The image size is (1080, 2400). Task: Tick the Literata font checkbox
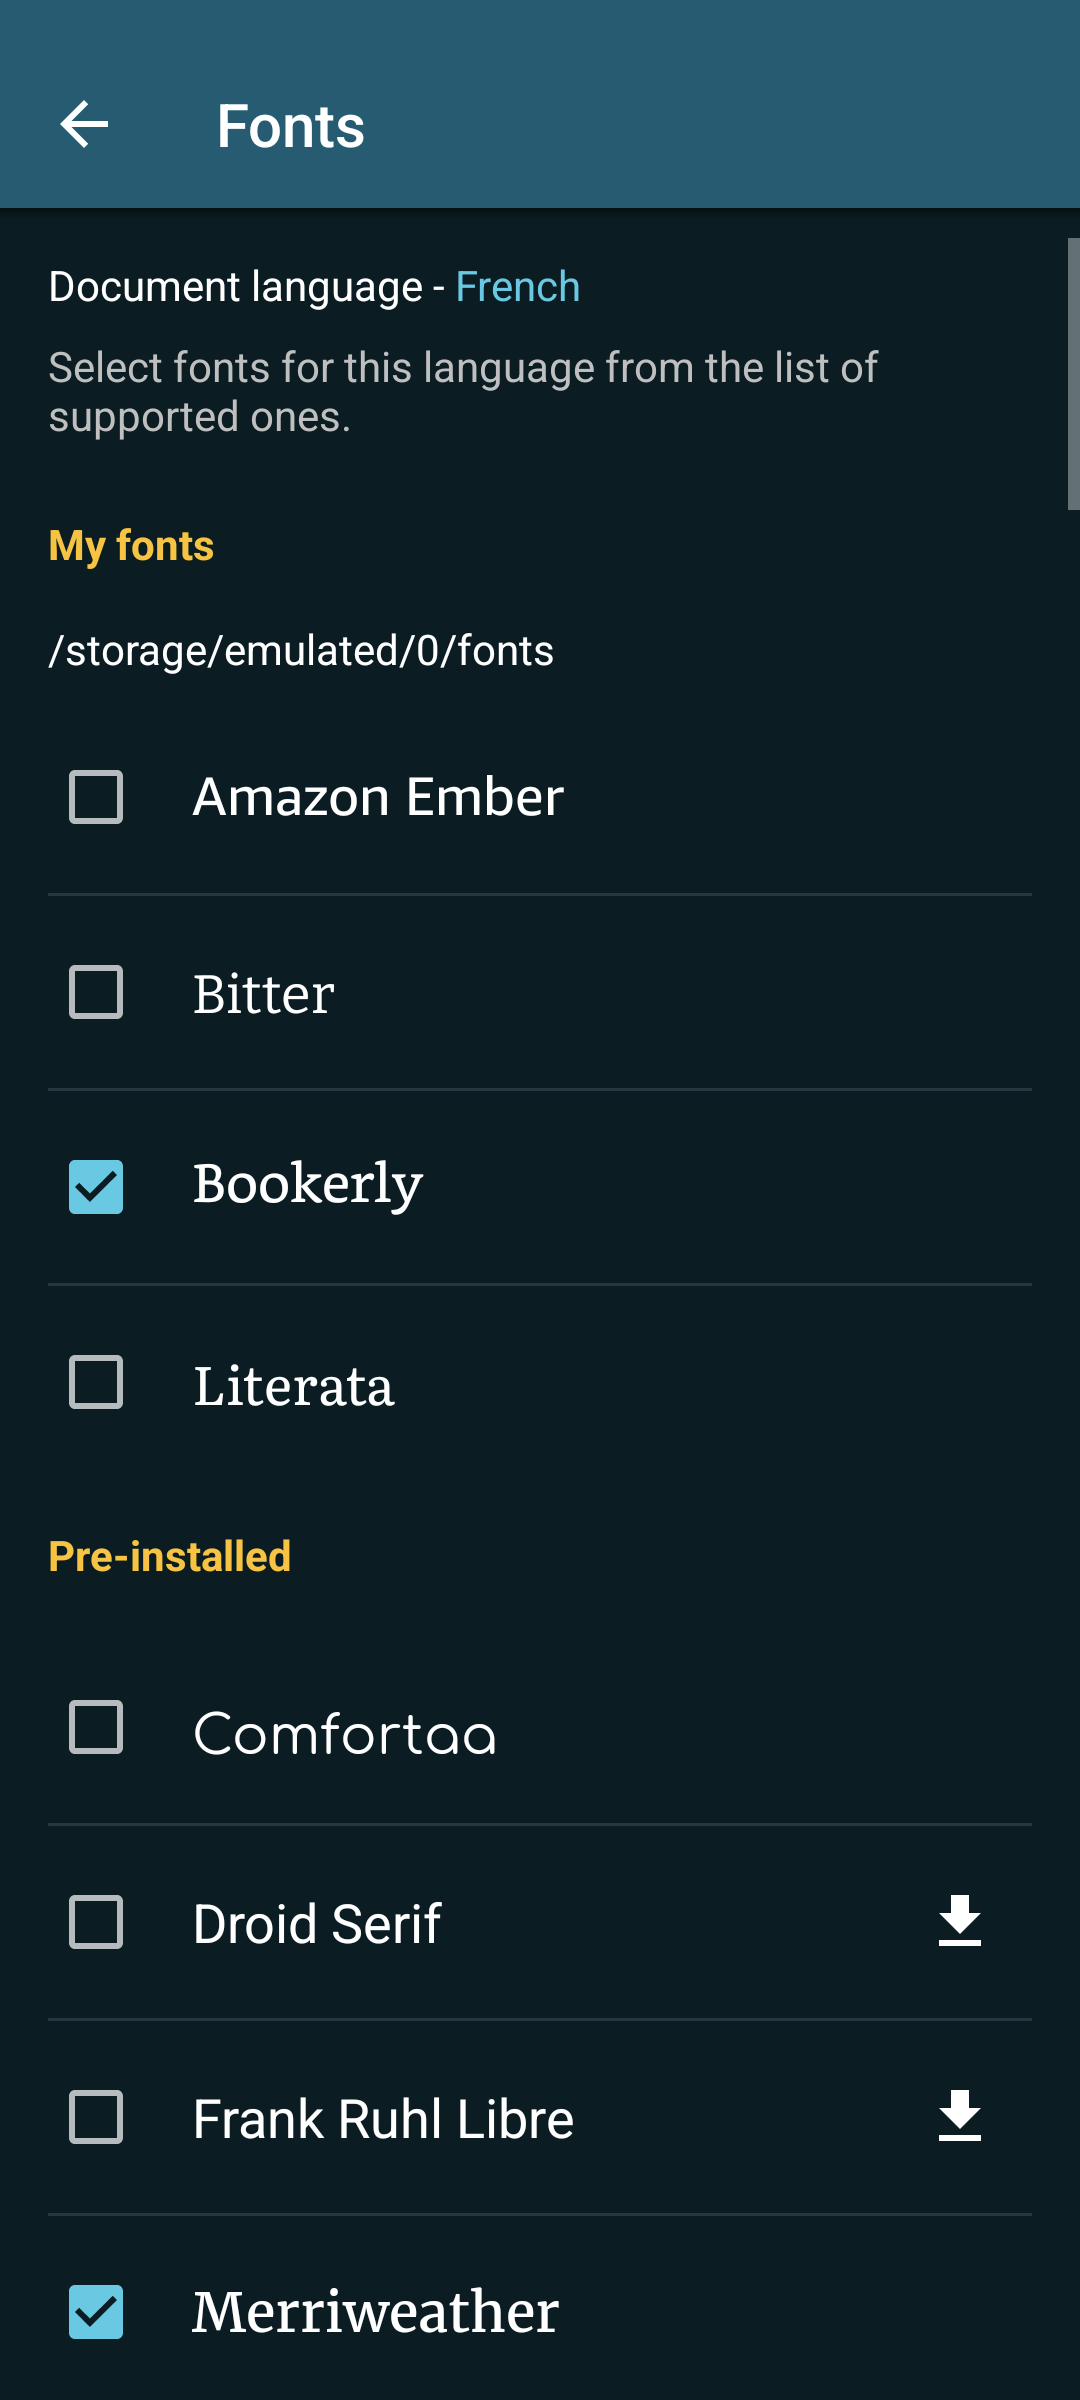tap(96, 1382)
